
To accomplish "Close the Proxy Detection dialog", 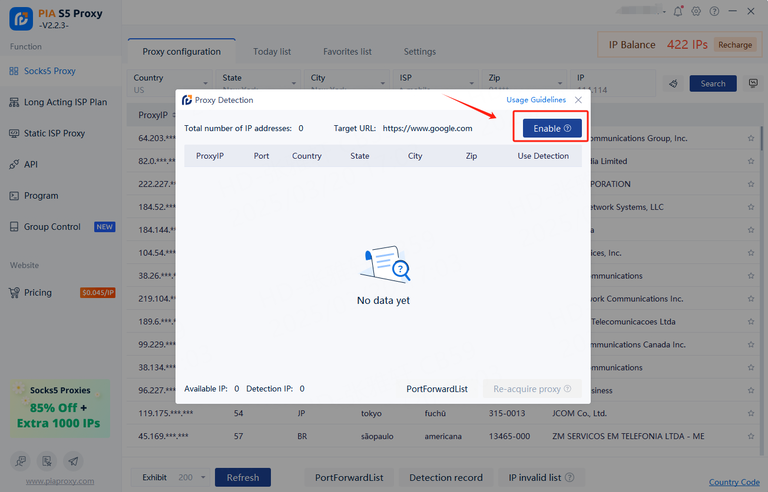I will click(578, 100).
